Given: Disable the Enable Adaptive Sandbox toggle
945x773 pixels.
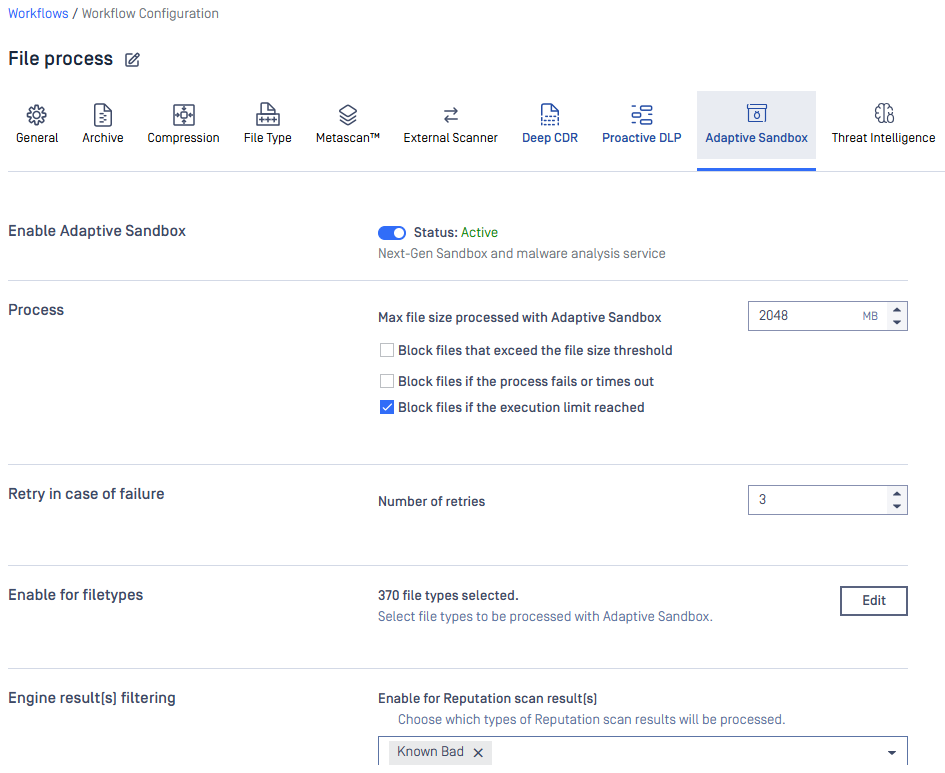Looking at the screenshot, I should coord(392,233).
